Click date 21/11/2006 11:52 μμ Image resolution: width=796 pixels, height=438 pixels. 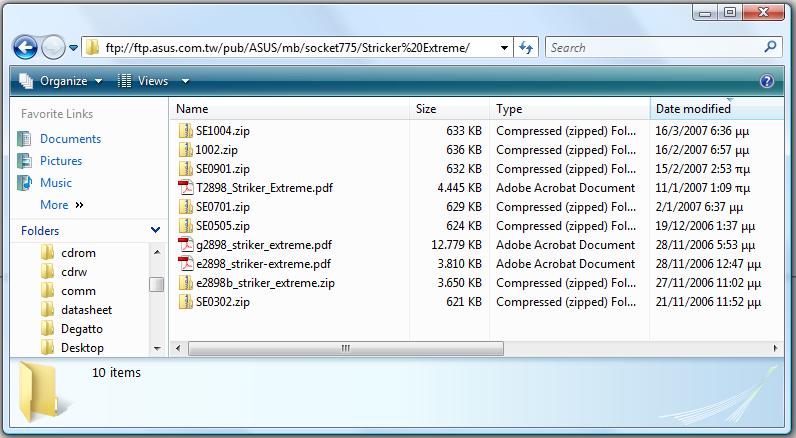pyautogui.click(x=708, y=302)
